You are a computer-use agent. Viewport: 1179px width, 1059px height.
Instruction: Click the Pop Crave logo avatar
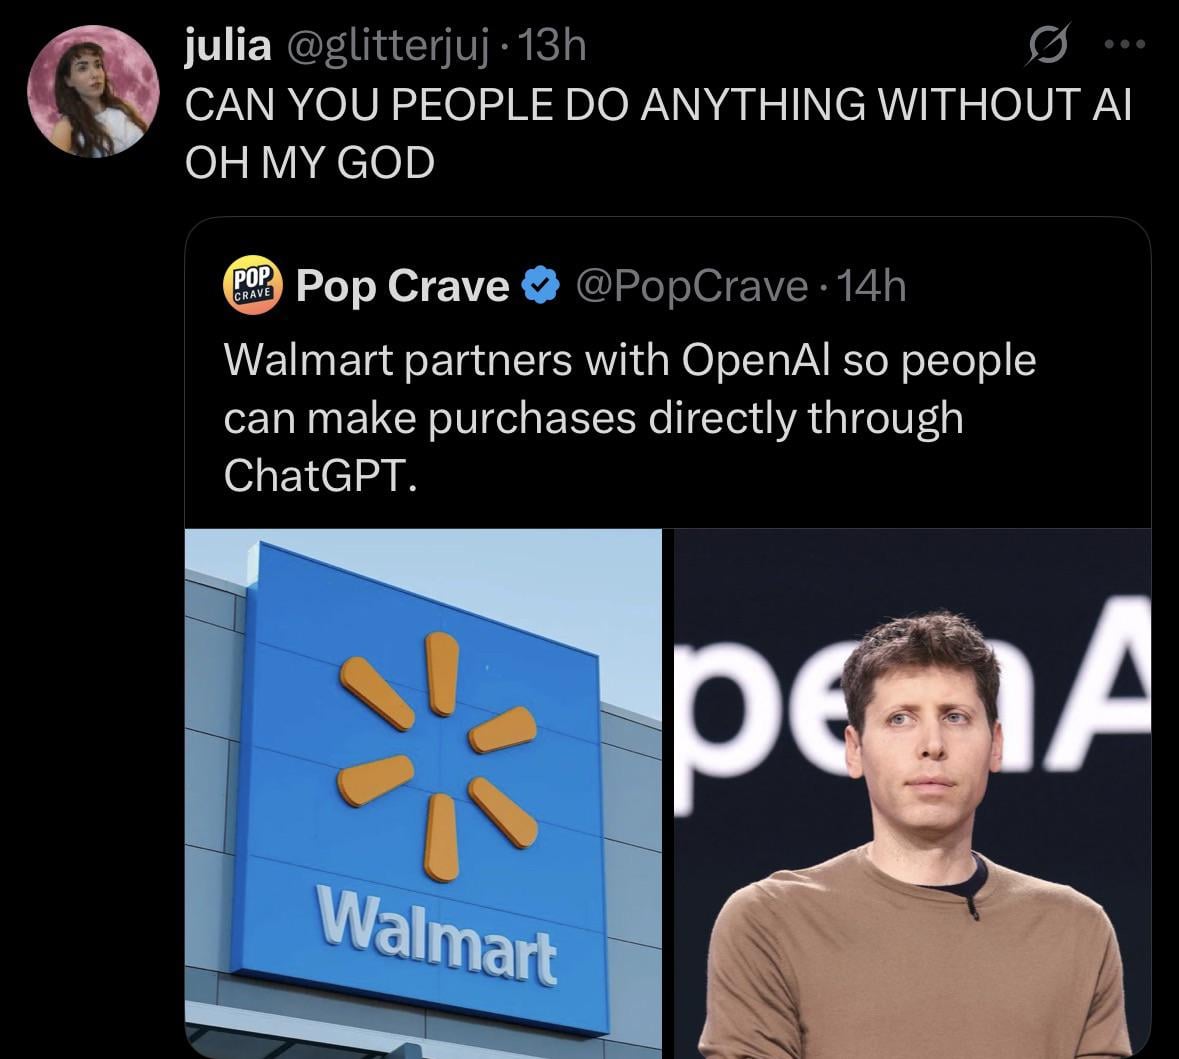coord(253,286)
